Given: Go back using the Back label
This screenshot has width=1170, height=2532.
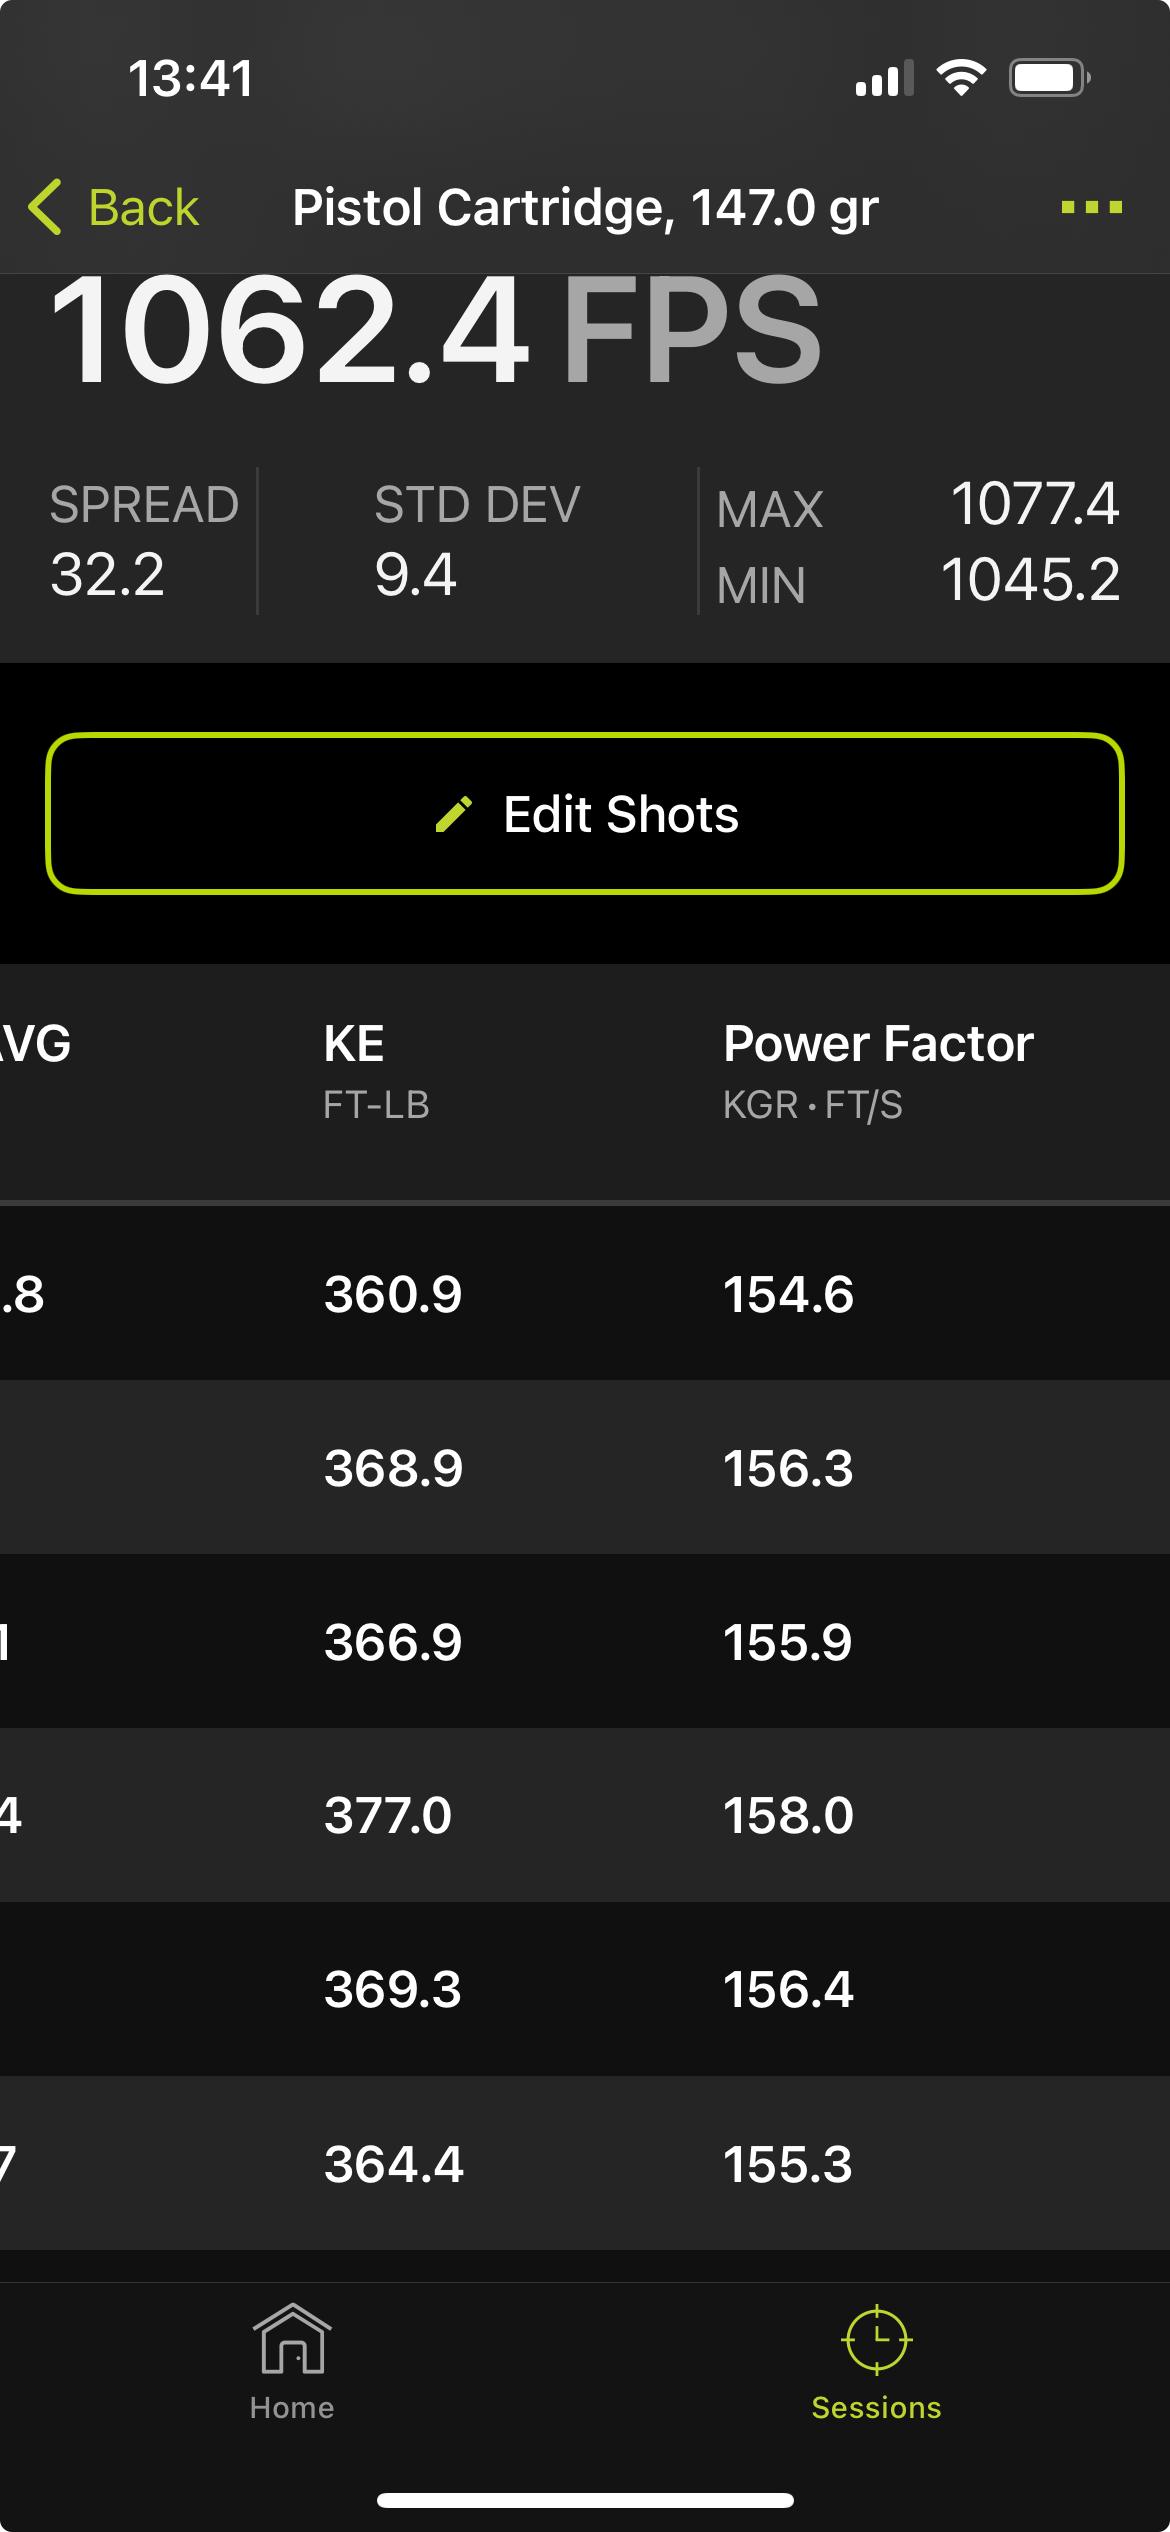Looking at the screenshot, I should pos(143,208).
